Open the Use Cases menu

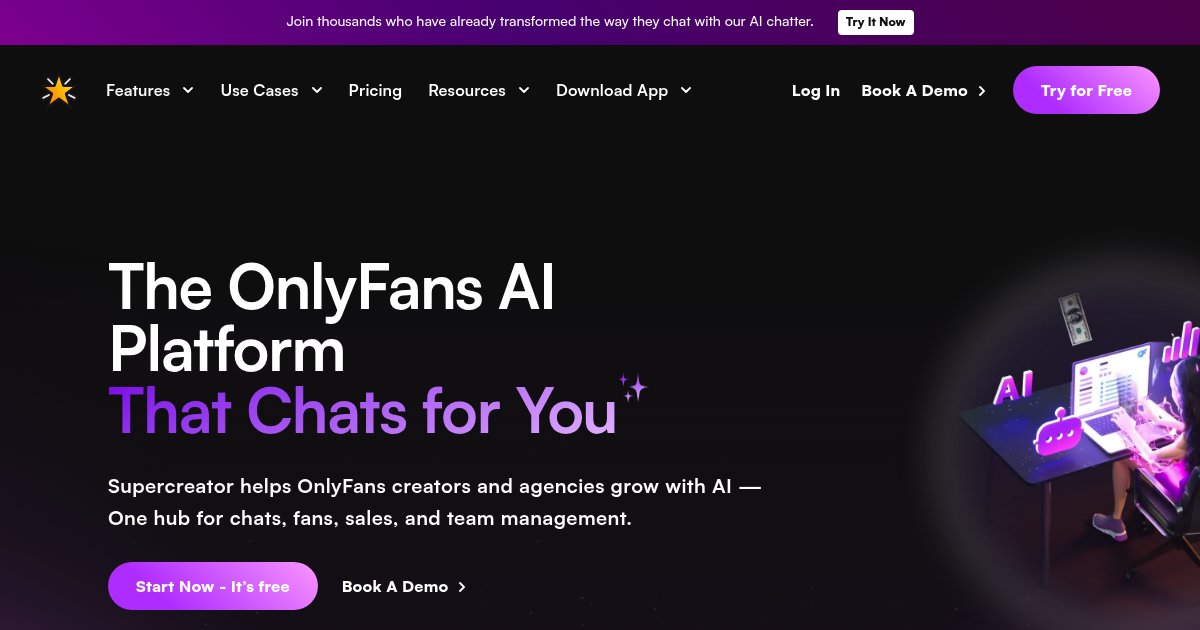(x=260, y=91)
